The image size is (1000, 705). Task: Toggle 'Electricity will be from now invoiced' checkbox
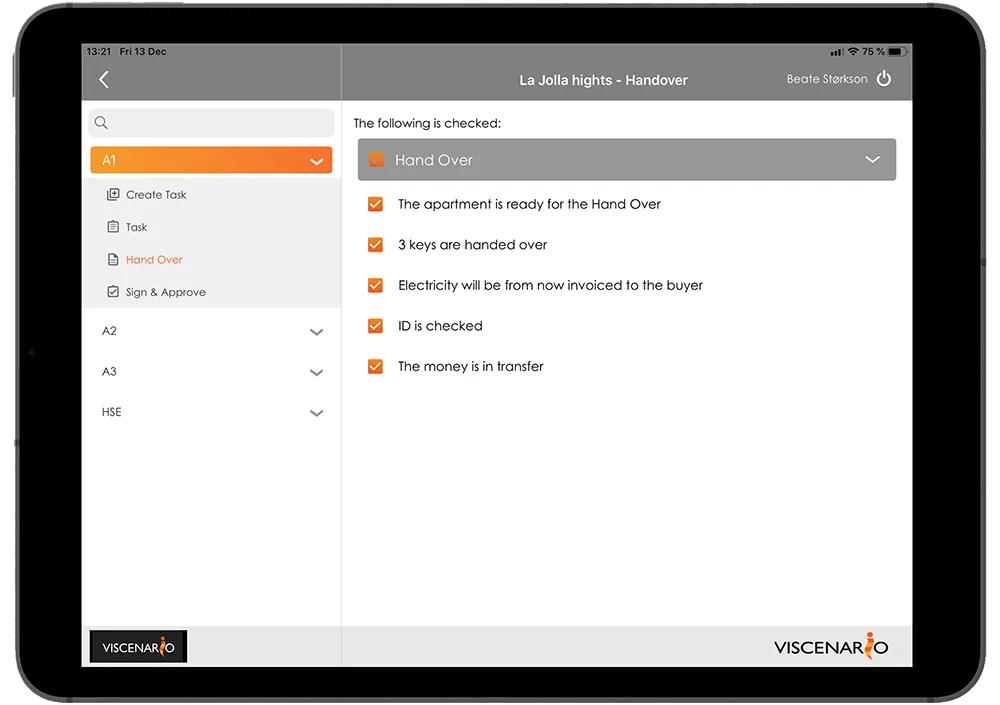(x=375, y=285)
